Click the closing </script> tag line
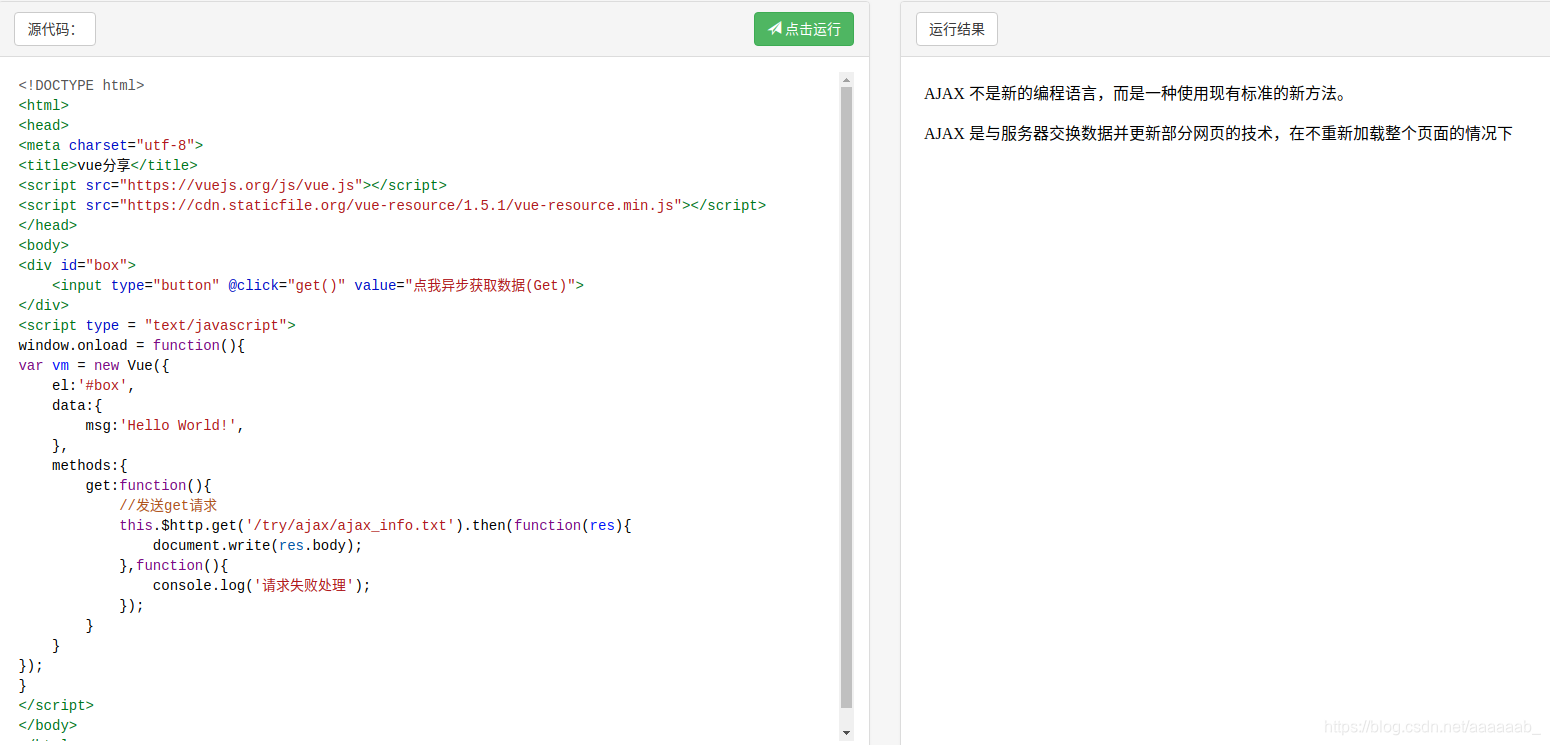 (x=56, y=705)
